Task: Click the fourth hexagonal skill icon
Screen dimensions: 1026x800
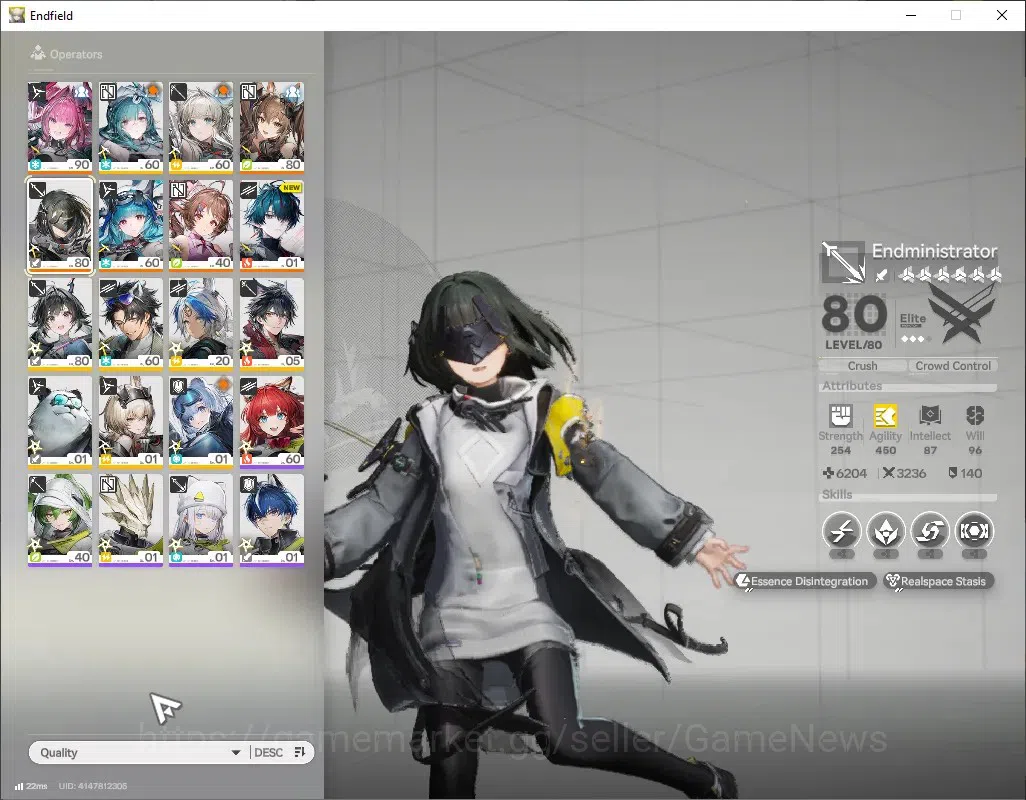Action: (974, 530)
